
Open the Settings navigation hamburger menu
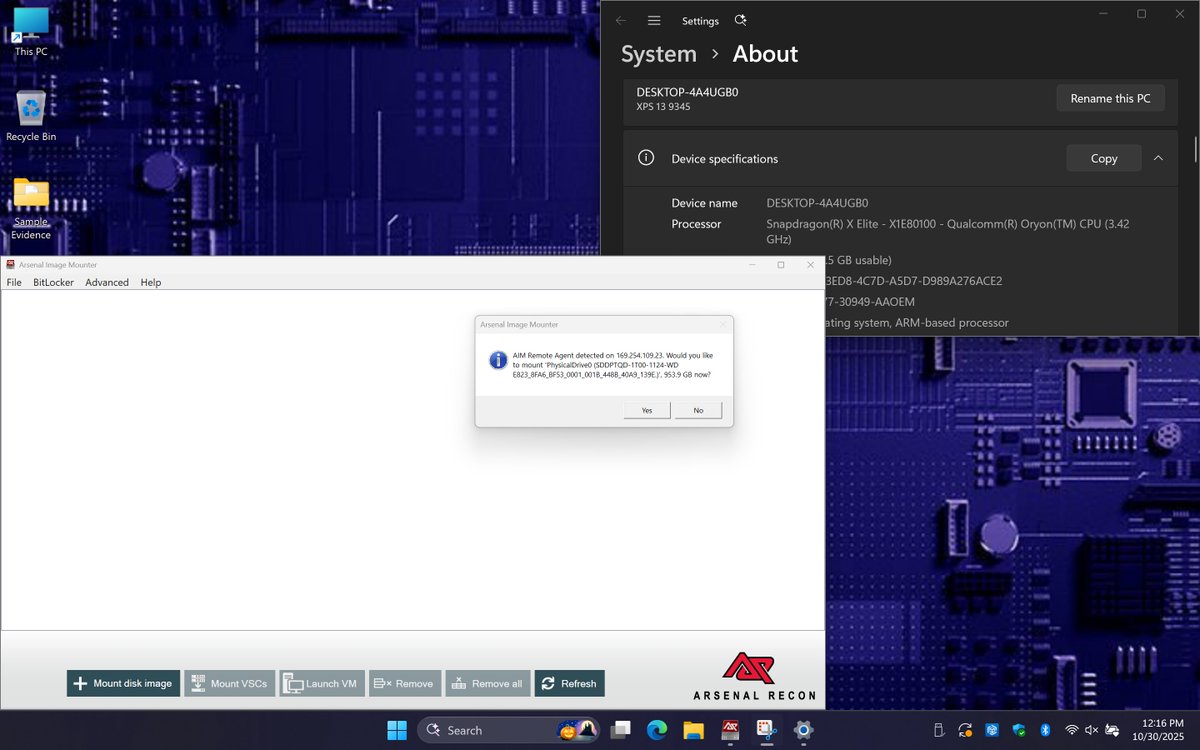click(x=654, y=20)
